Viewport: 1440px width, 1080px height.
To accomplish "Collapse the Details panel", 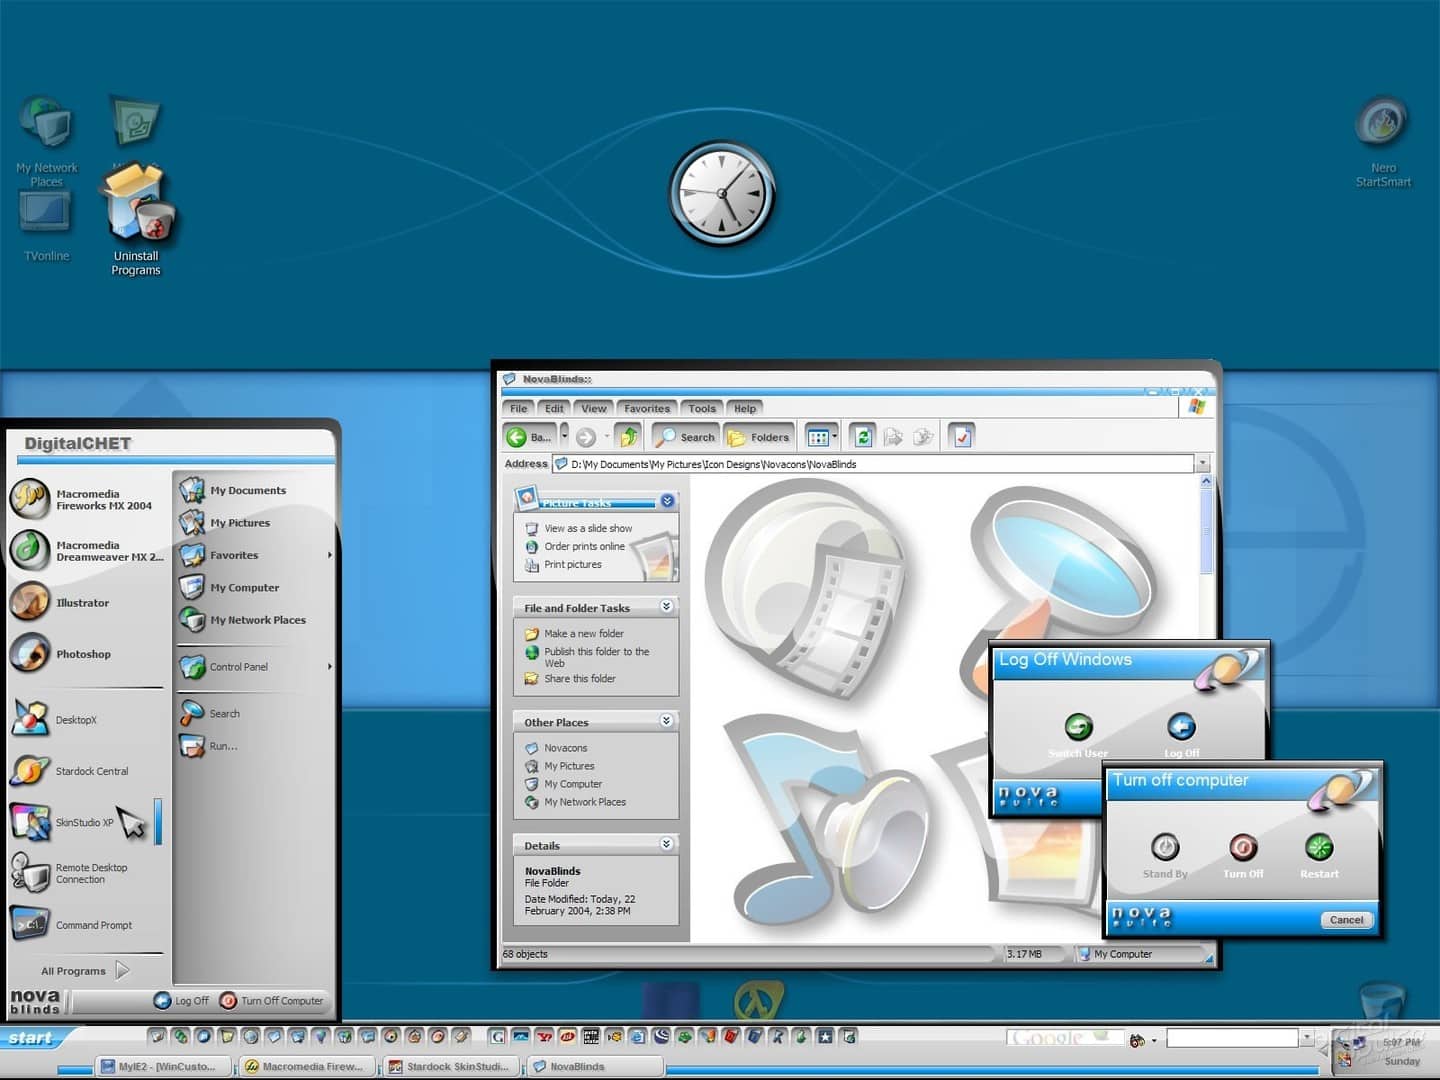I will point(667,845).
